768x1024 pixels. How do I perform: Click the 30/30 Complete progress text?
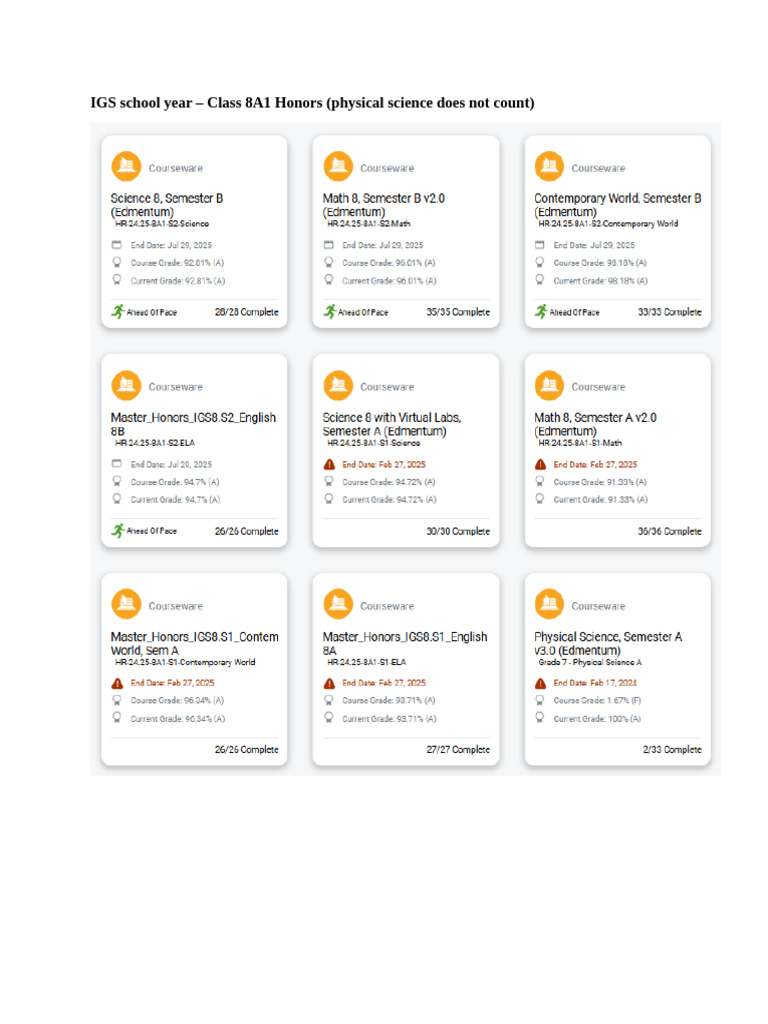[x=458, y=531]
